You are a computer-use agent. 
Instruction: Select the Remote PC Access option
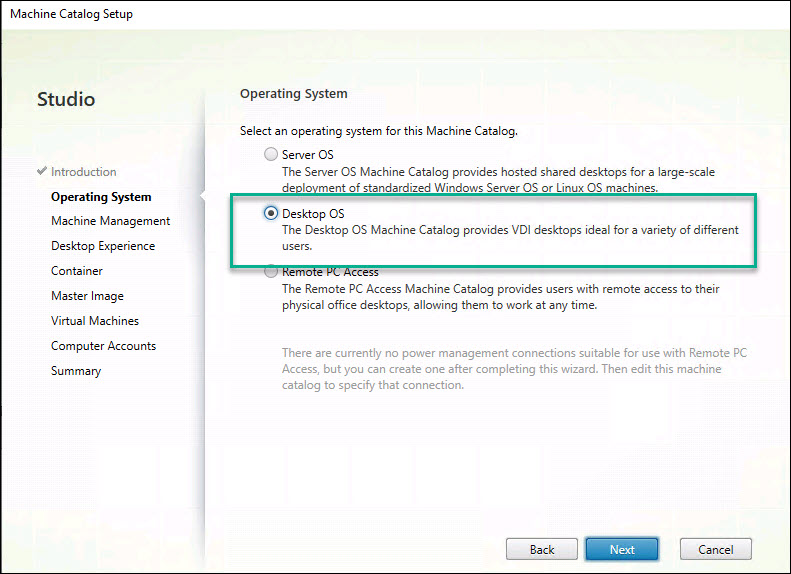click(x=270, y=272)
